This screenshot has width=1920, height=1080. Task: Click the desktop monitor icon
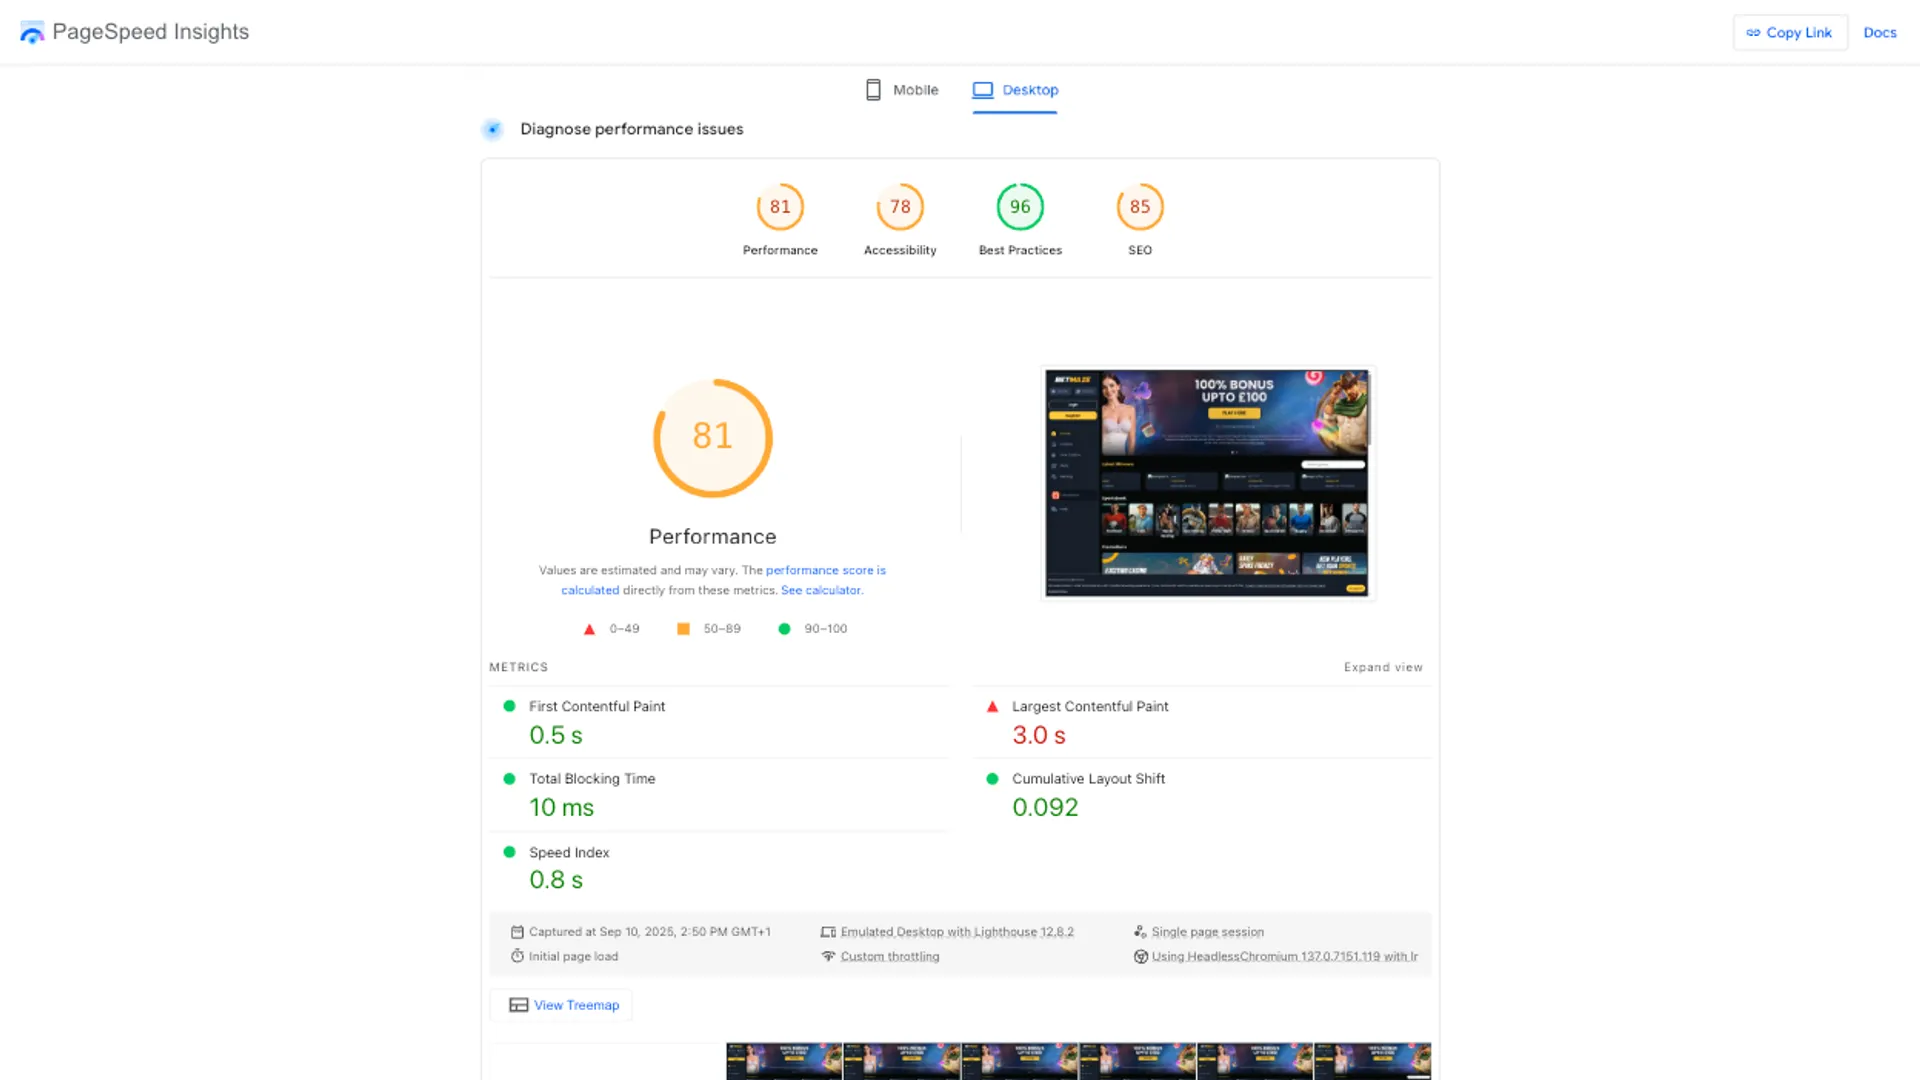click(x=983, y=89)
